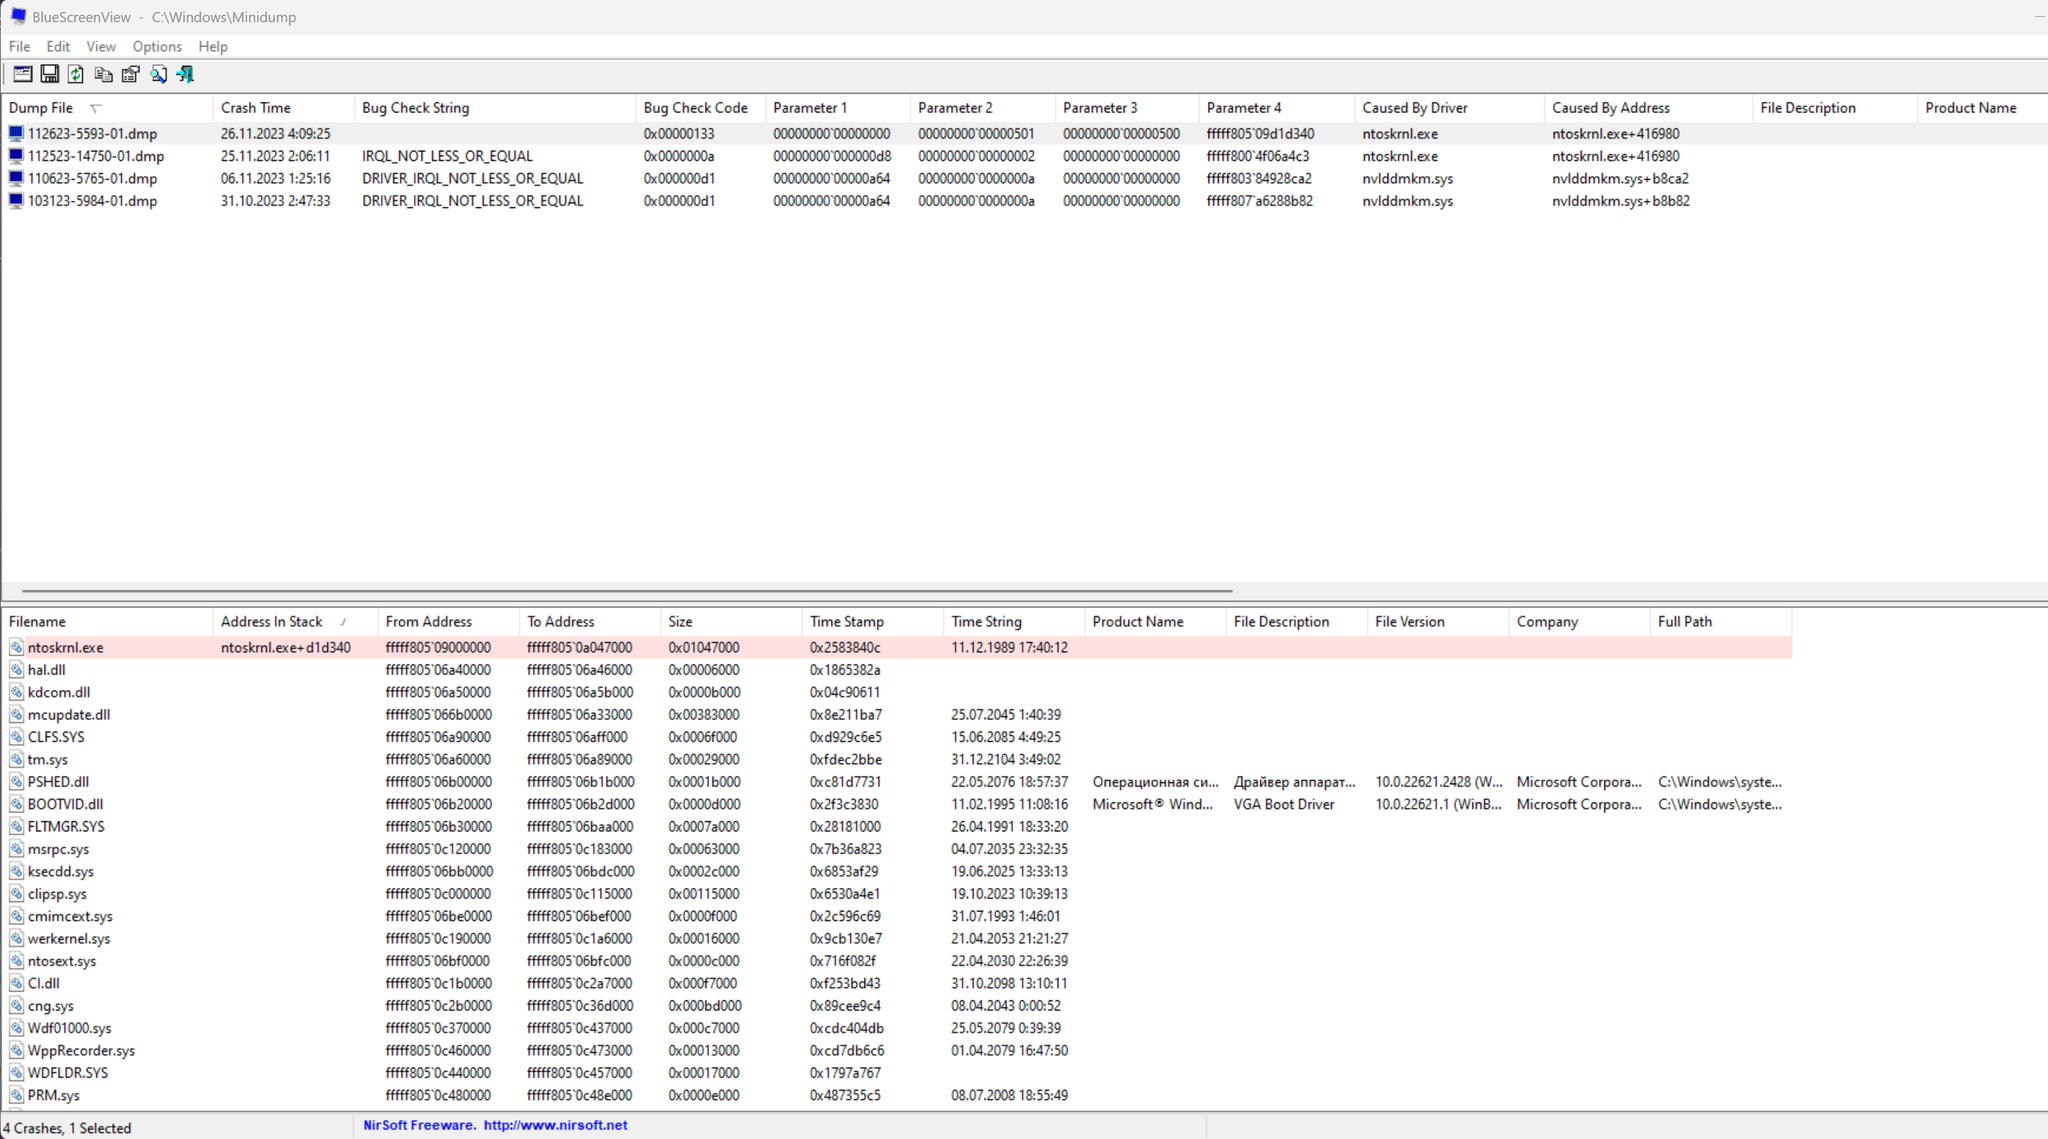Click the Save Selected Items floppy icon
2048x1139 pixels.
(49, 74)
